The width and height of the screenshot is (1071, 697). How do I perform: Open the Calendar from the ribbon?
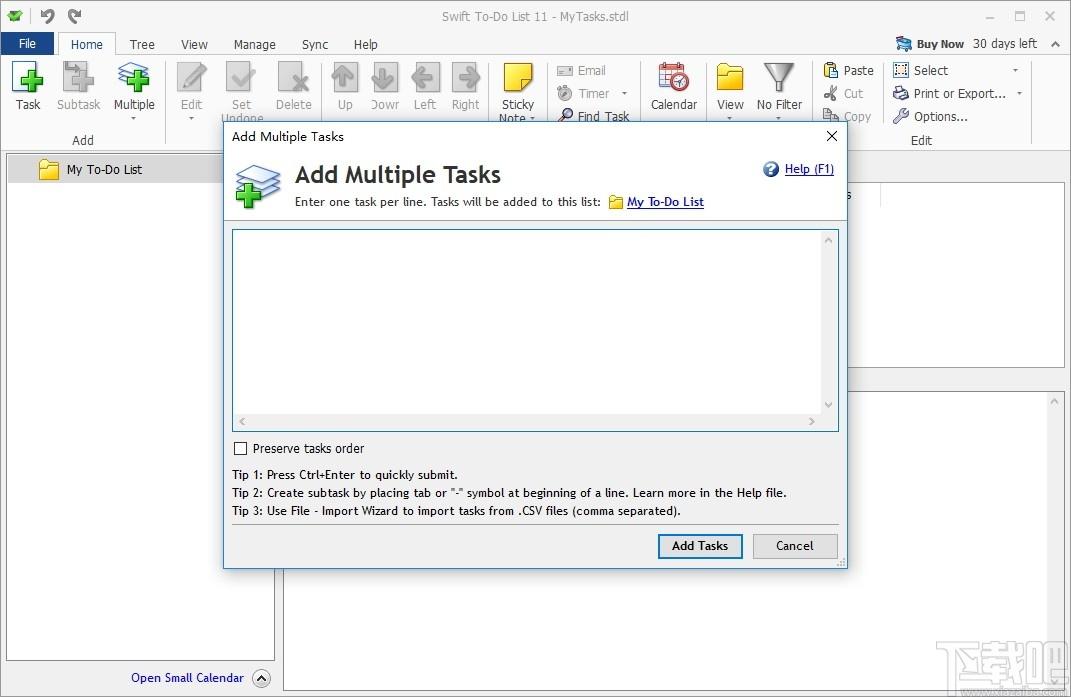click(x=673, y=77)
